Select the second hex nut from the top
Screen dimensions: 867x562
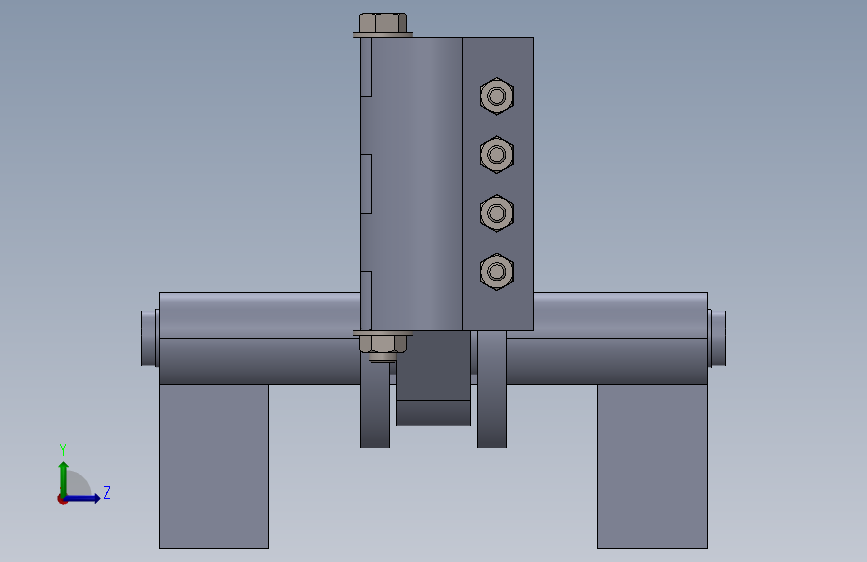pyautogui.click(x=497, y=154)
